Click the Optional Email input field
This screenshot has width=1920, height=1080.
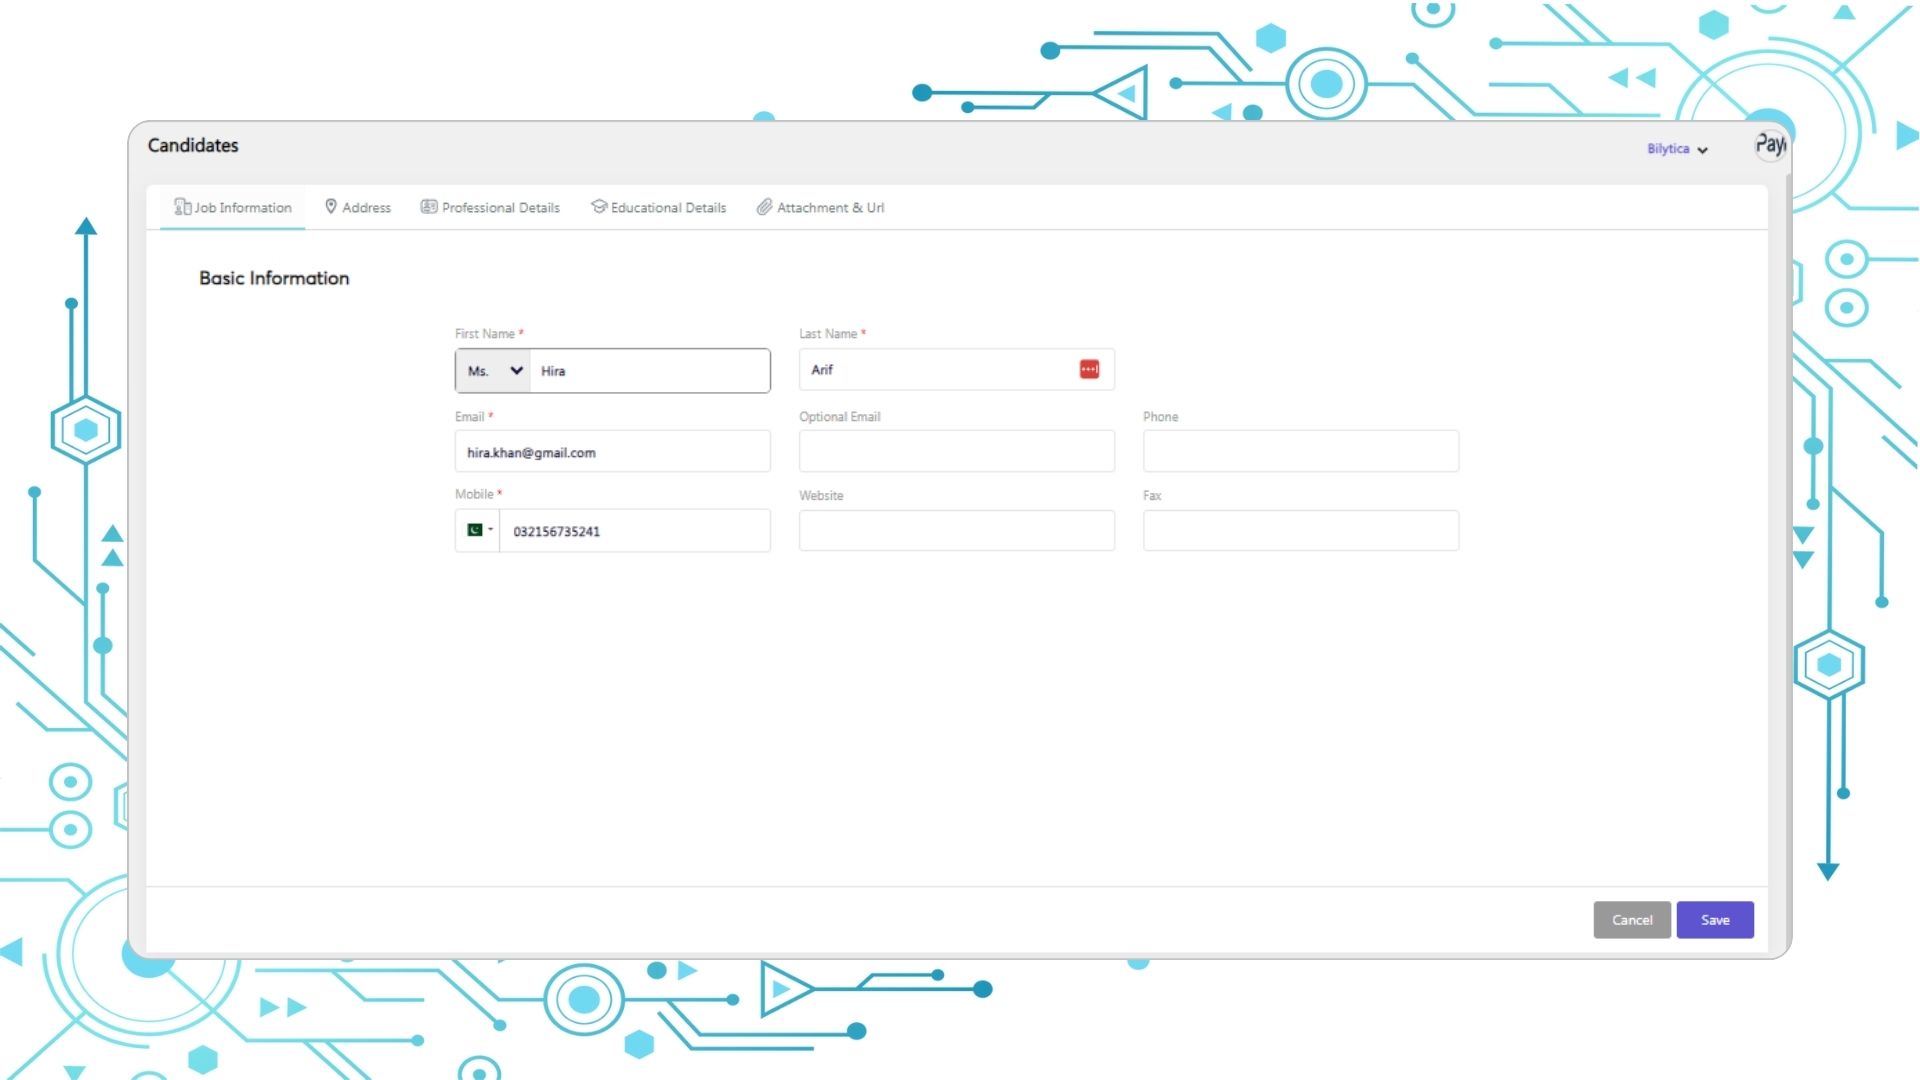pyautogui.click(x=956, y=452)
